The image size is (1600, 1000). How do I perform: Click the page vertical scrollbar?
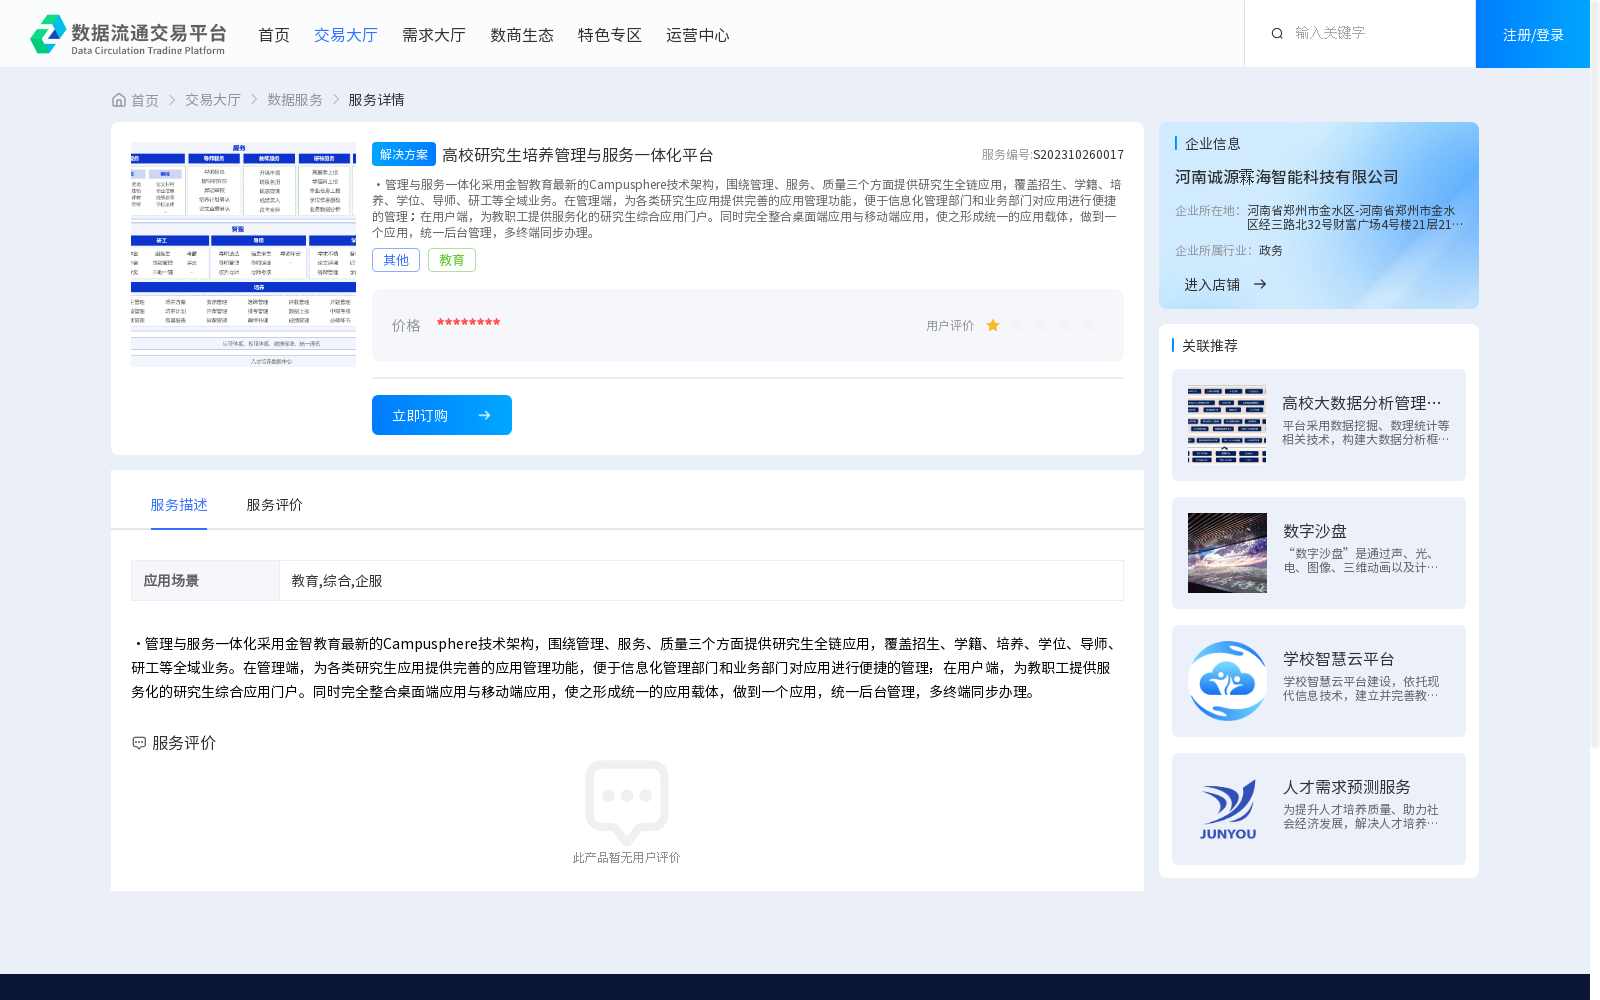pos(1595,375)
